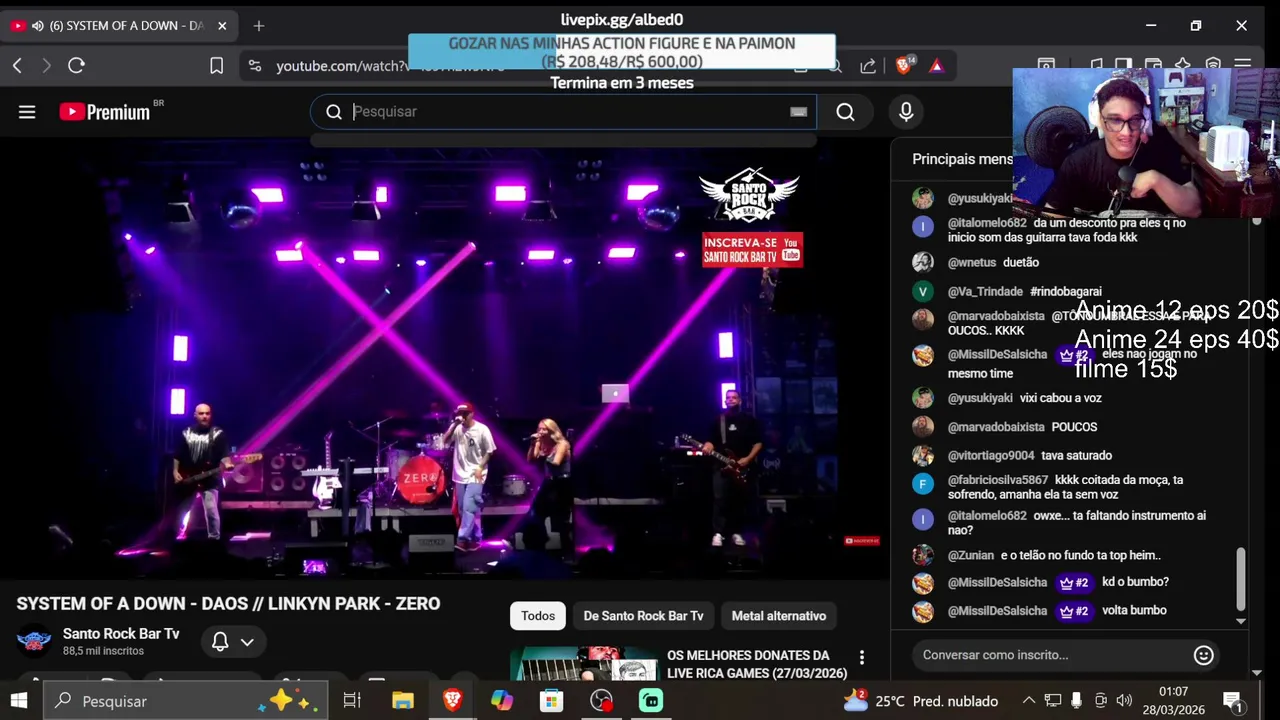This screenshot has height=720, width=1280.
Task: Open the YouTube hamburger guide menu
Action: tap(27, 112)
